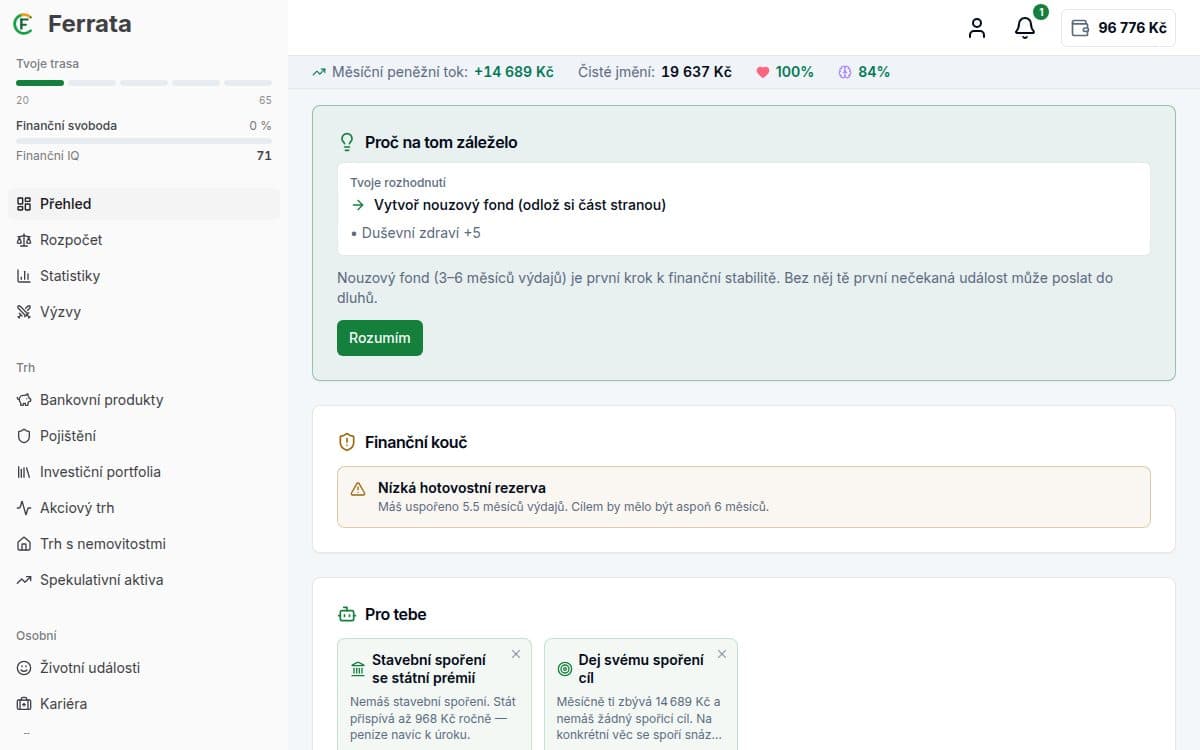Click the Finanční svoboda 0 % label
The height and width of the screenshot is (750, 1200).
[260, 126]
